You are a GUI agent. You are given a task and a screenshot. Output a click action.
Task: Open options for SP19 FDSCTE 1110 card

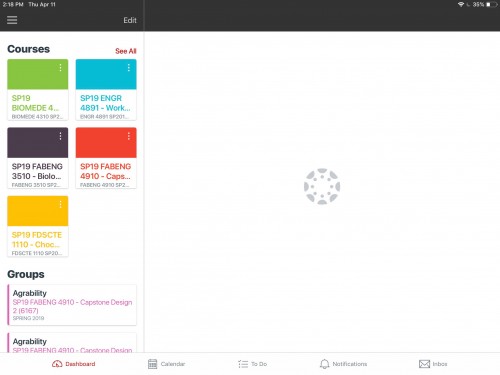[60, 204]
